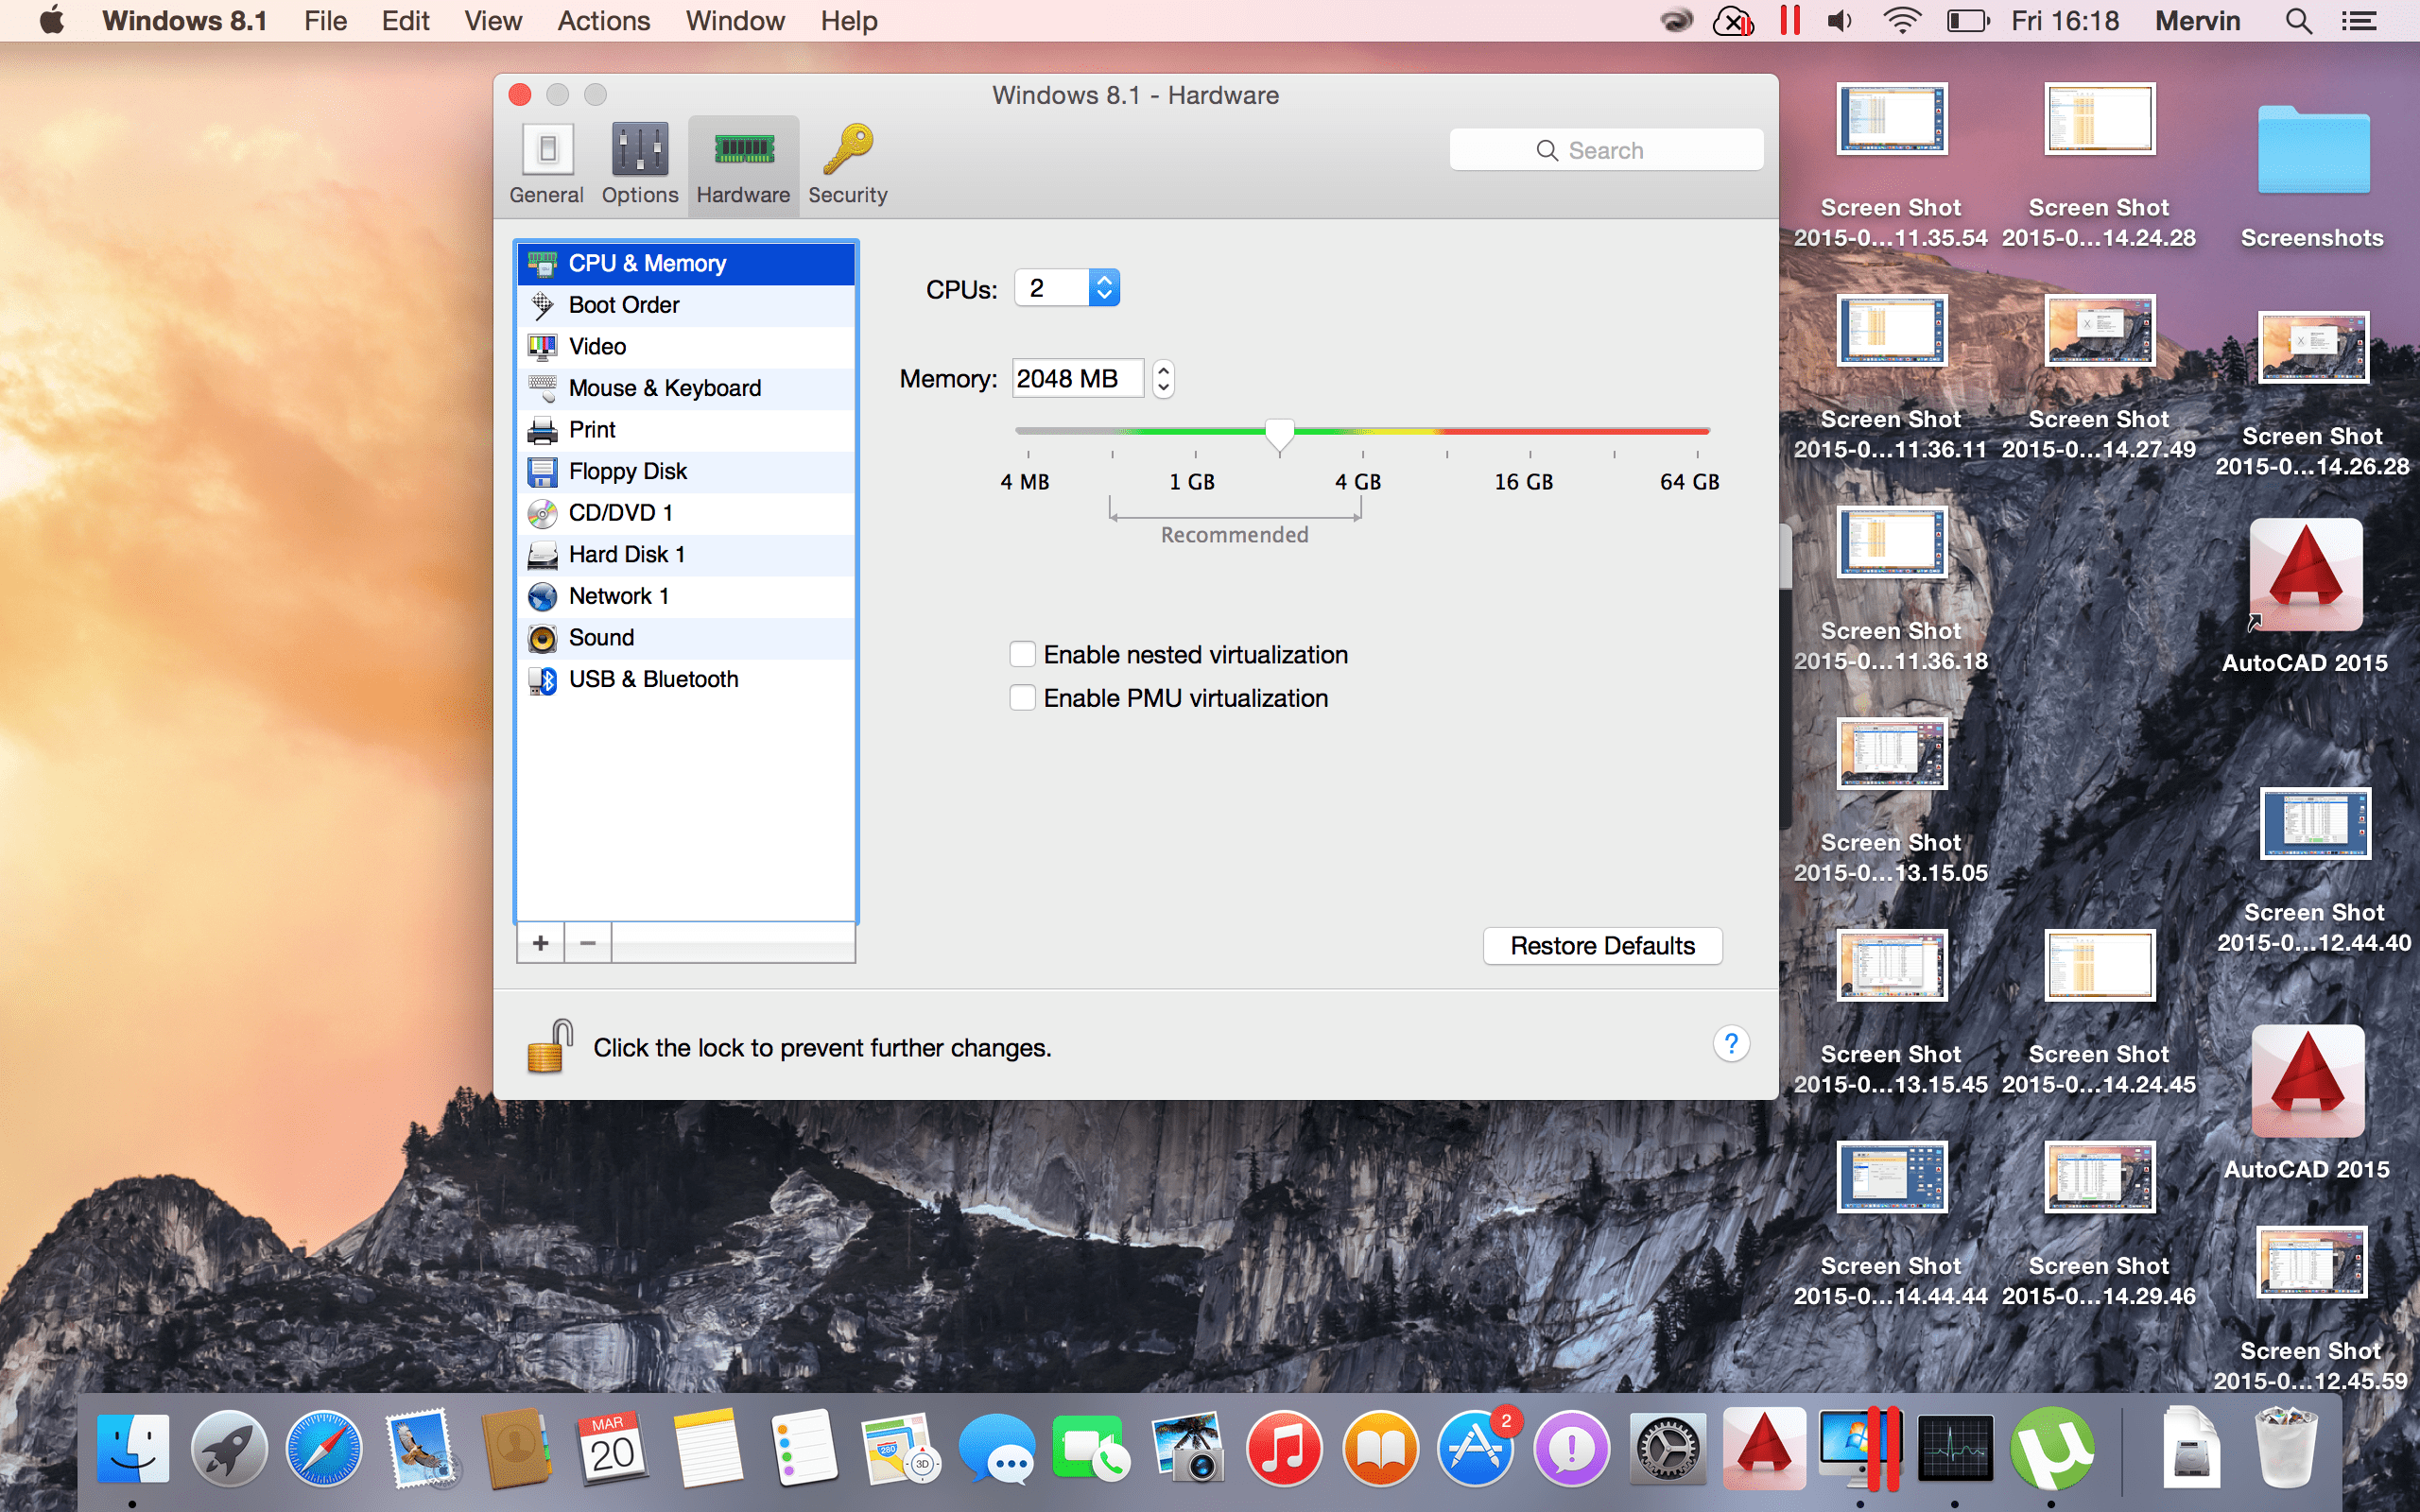Remove device with minus button

pyautogui.click(x=588, y=943)
